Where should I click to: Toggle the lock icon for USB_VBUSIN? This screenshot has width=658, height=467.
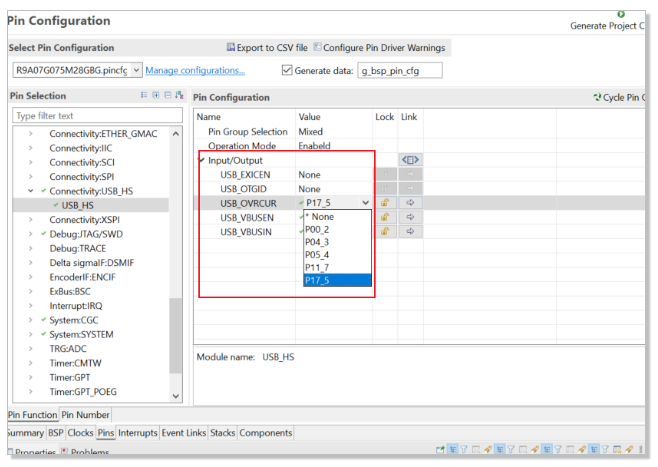click(x=385, y=231)
